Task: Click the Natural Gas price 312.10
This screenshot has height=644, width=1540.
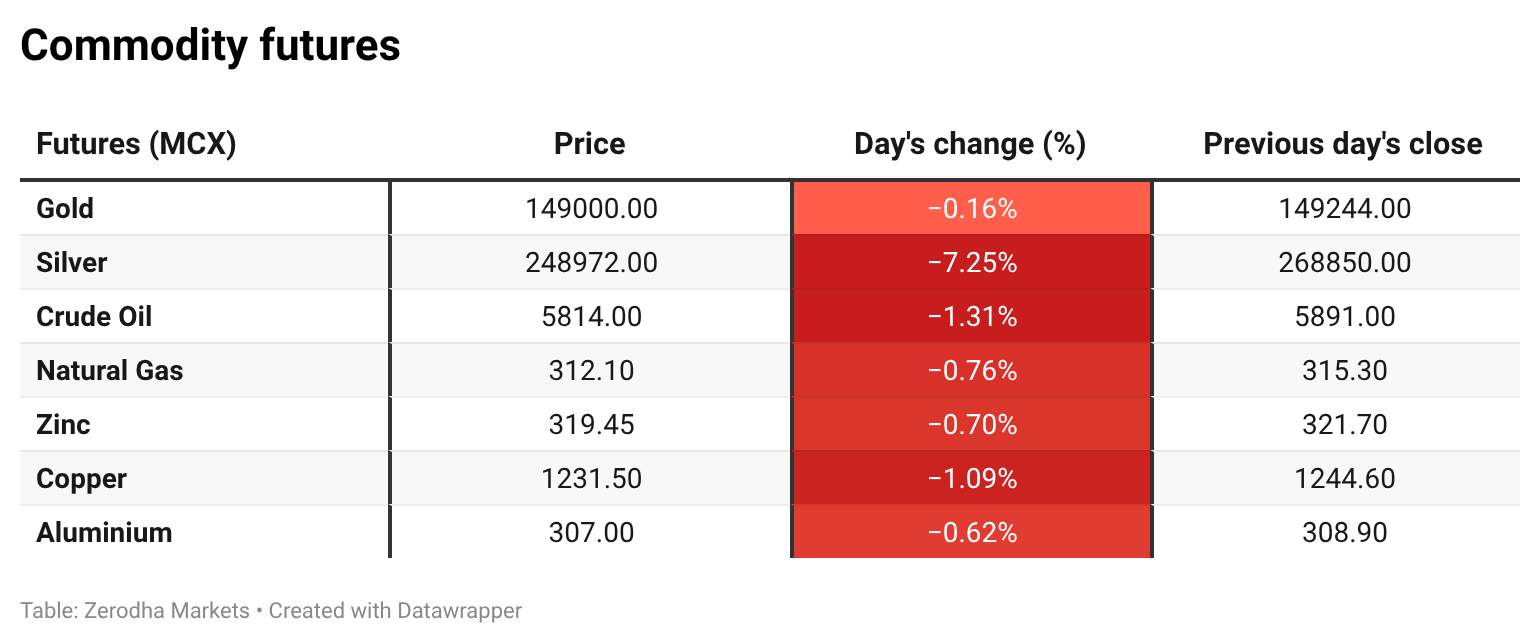Action: 591,371
